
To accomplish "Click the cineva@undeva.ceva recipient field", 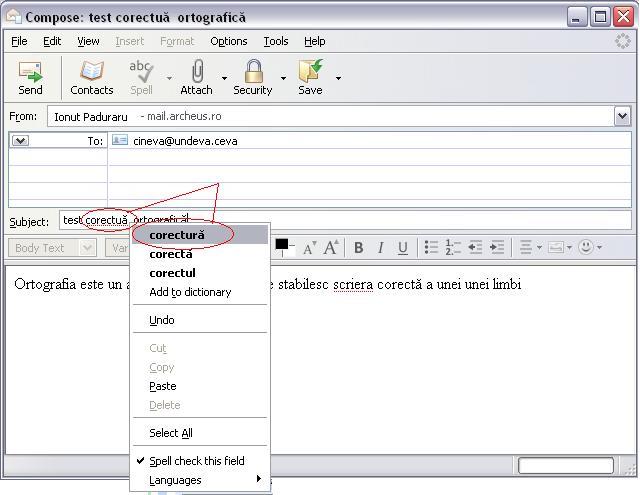I will [369, 141].
